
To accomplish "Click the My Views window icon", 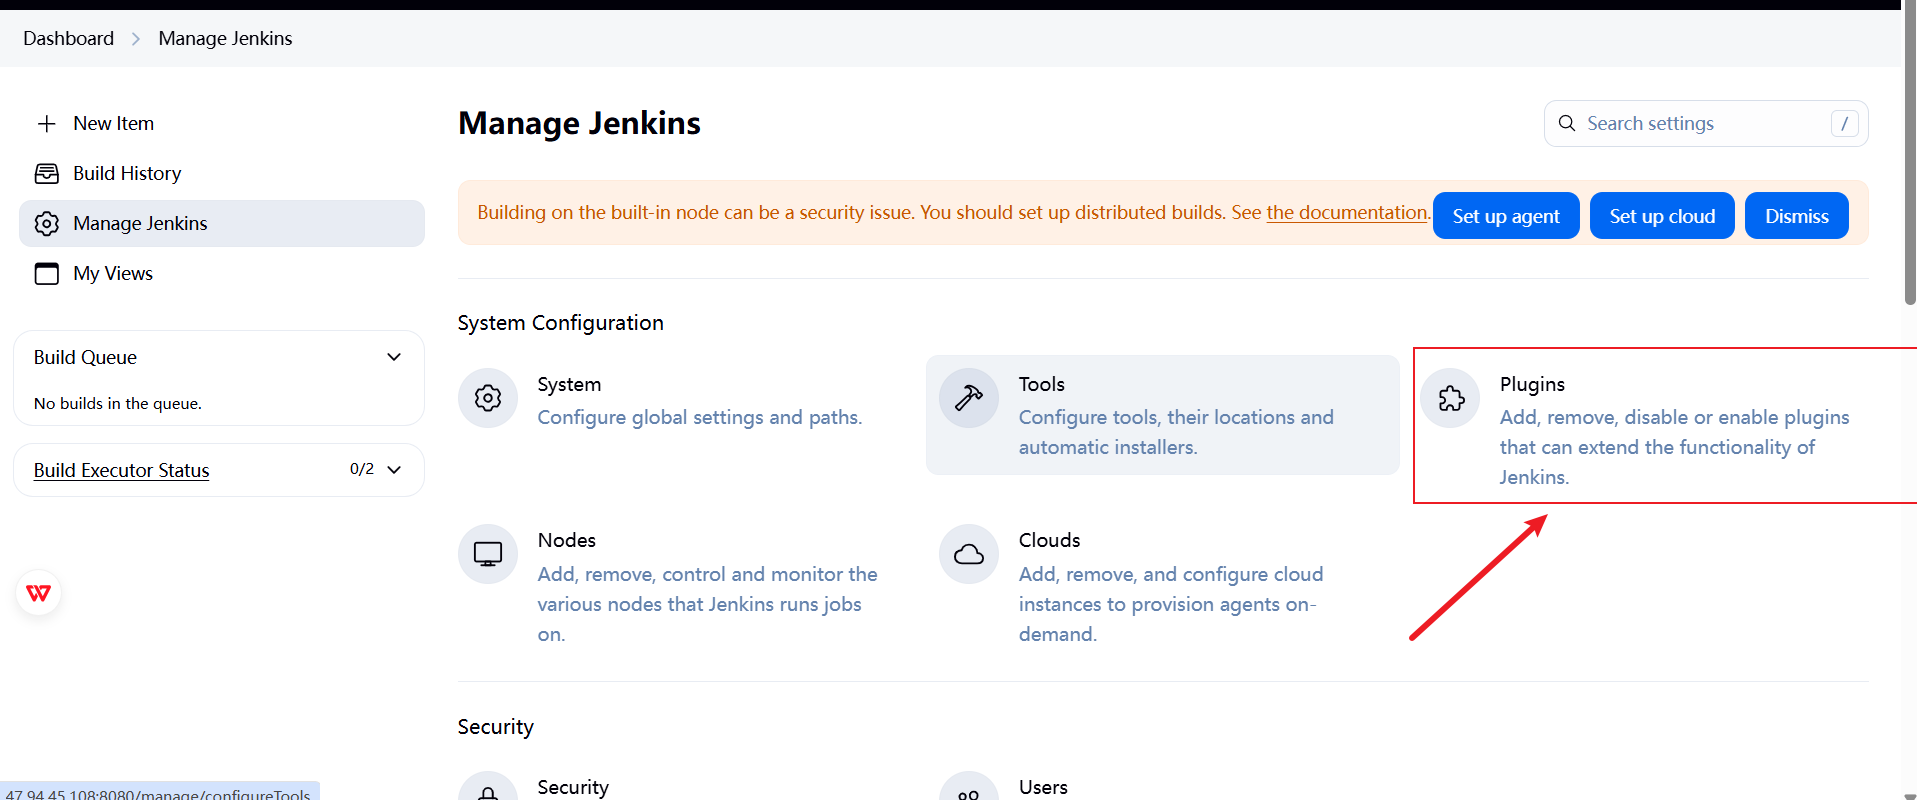I will tap(46, 273).
